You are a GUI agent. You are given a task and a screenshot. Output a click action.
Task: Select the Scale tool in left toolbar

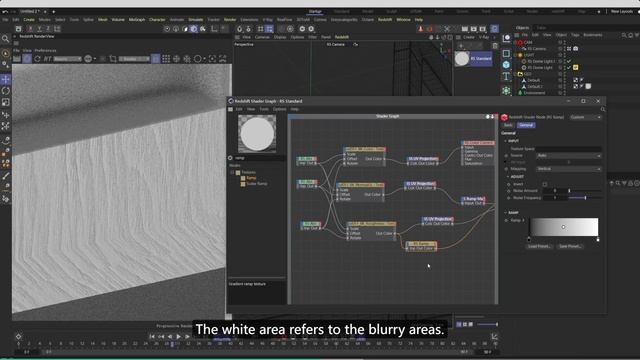click(6, 102)
